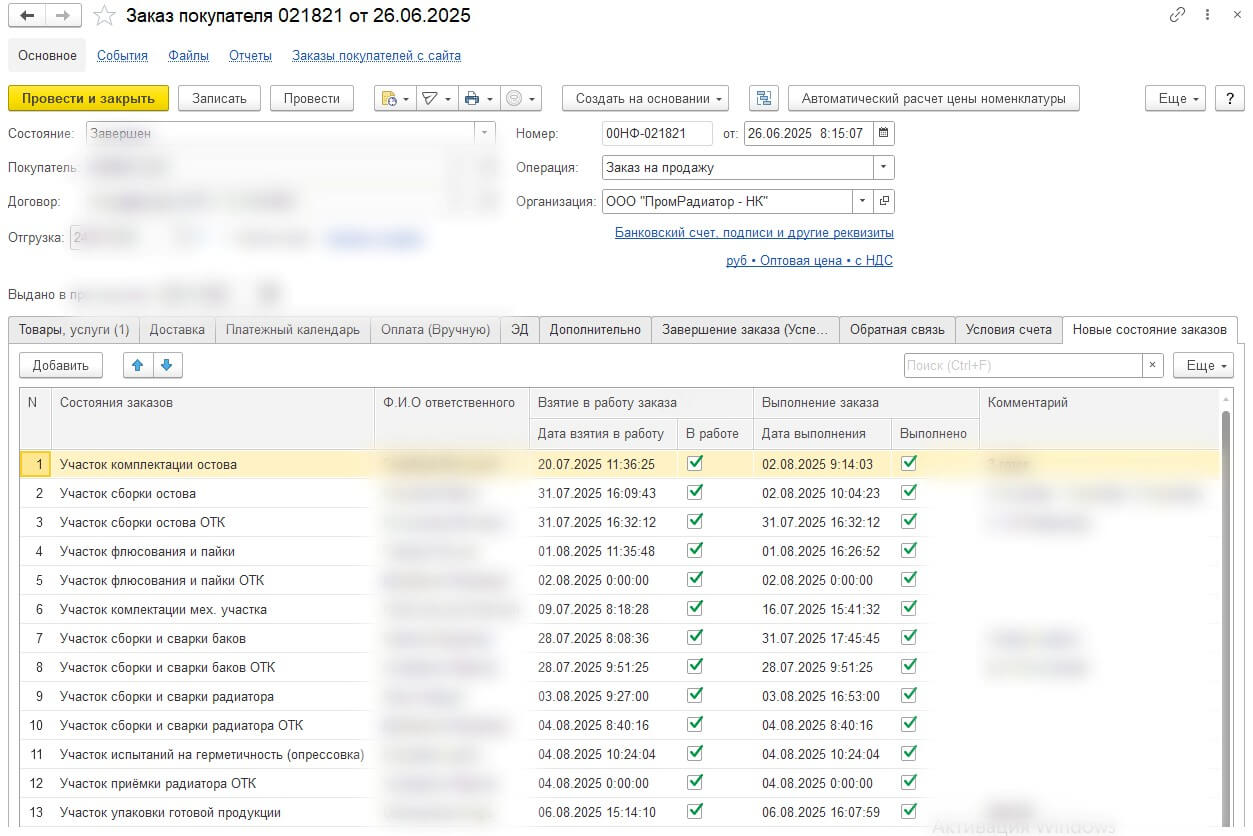Switch to the Доставка tab
Viewport: 1253px width, 836px height.
click(177, 330)
